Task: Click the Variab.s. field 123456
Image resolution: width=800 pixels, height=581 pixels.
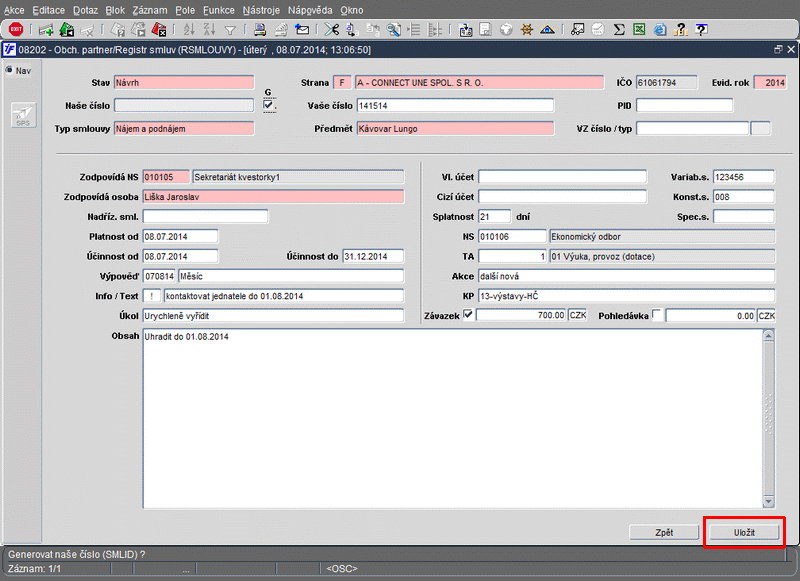Action: point(744,177)
